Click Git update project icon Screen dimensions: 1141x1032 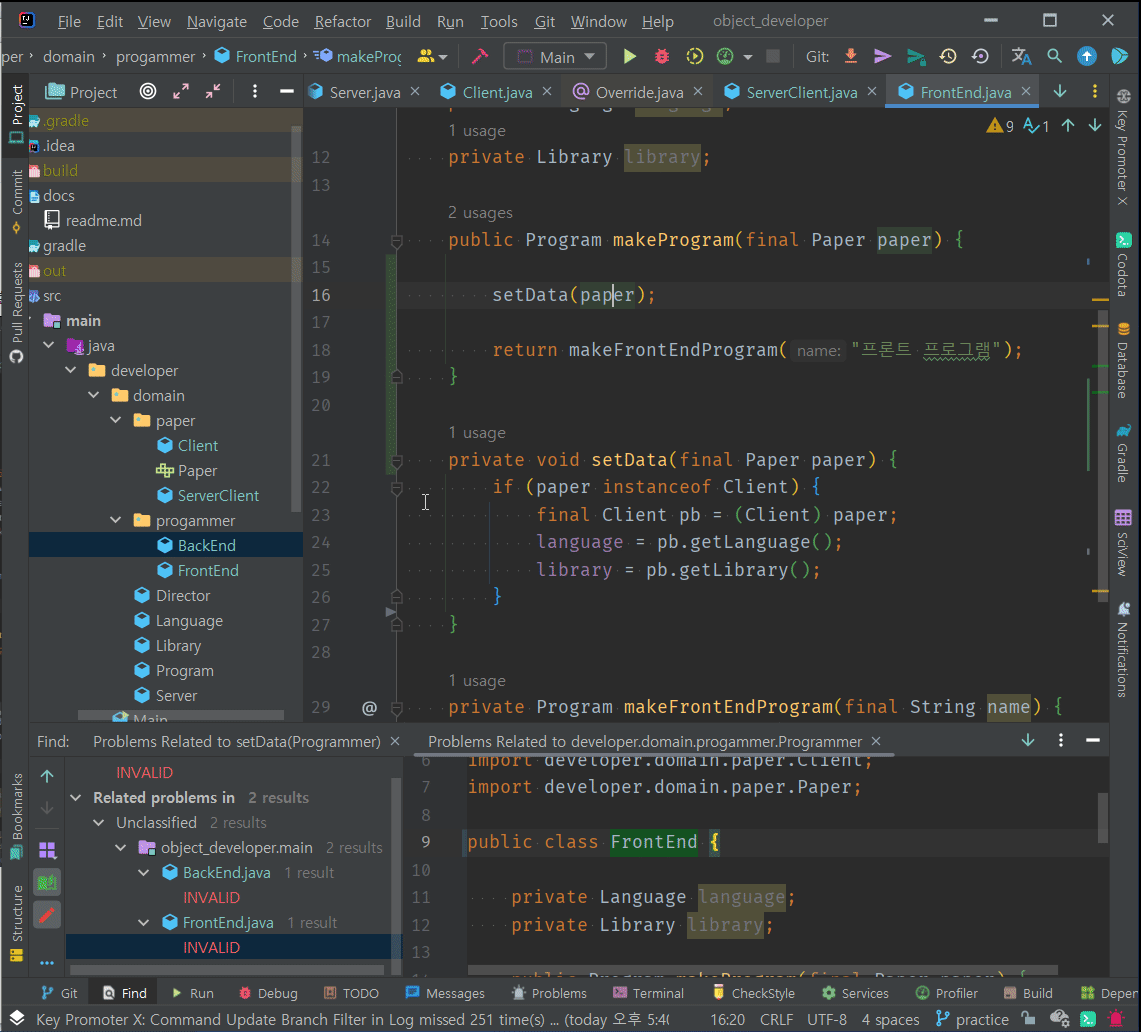pos(850,56)
